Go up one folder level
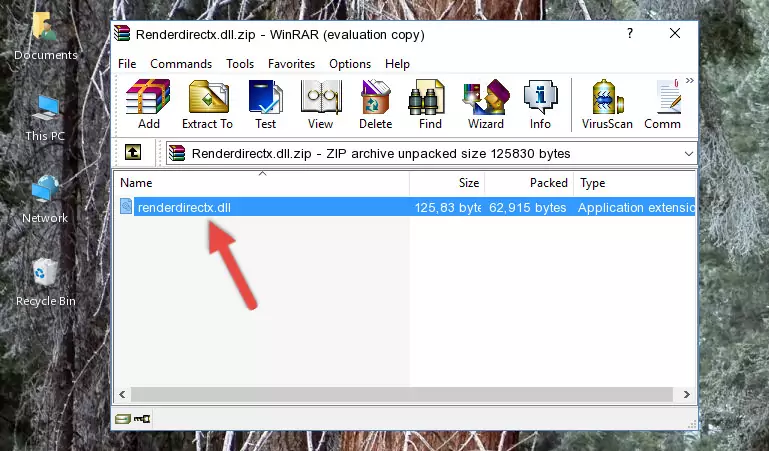Screen dimensions: 769x451 (133, 152)
